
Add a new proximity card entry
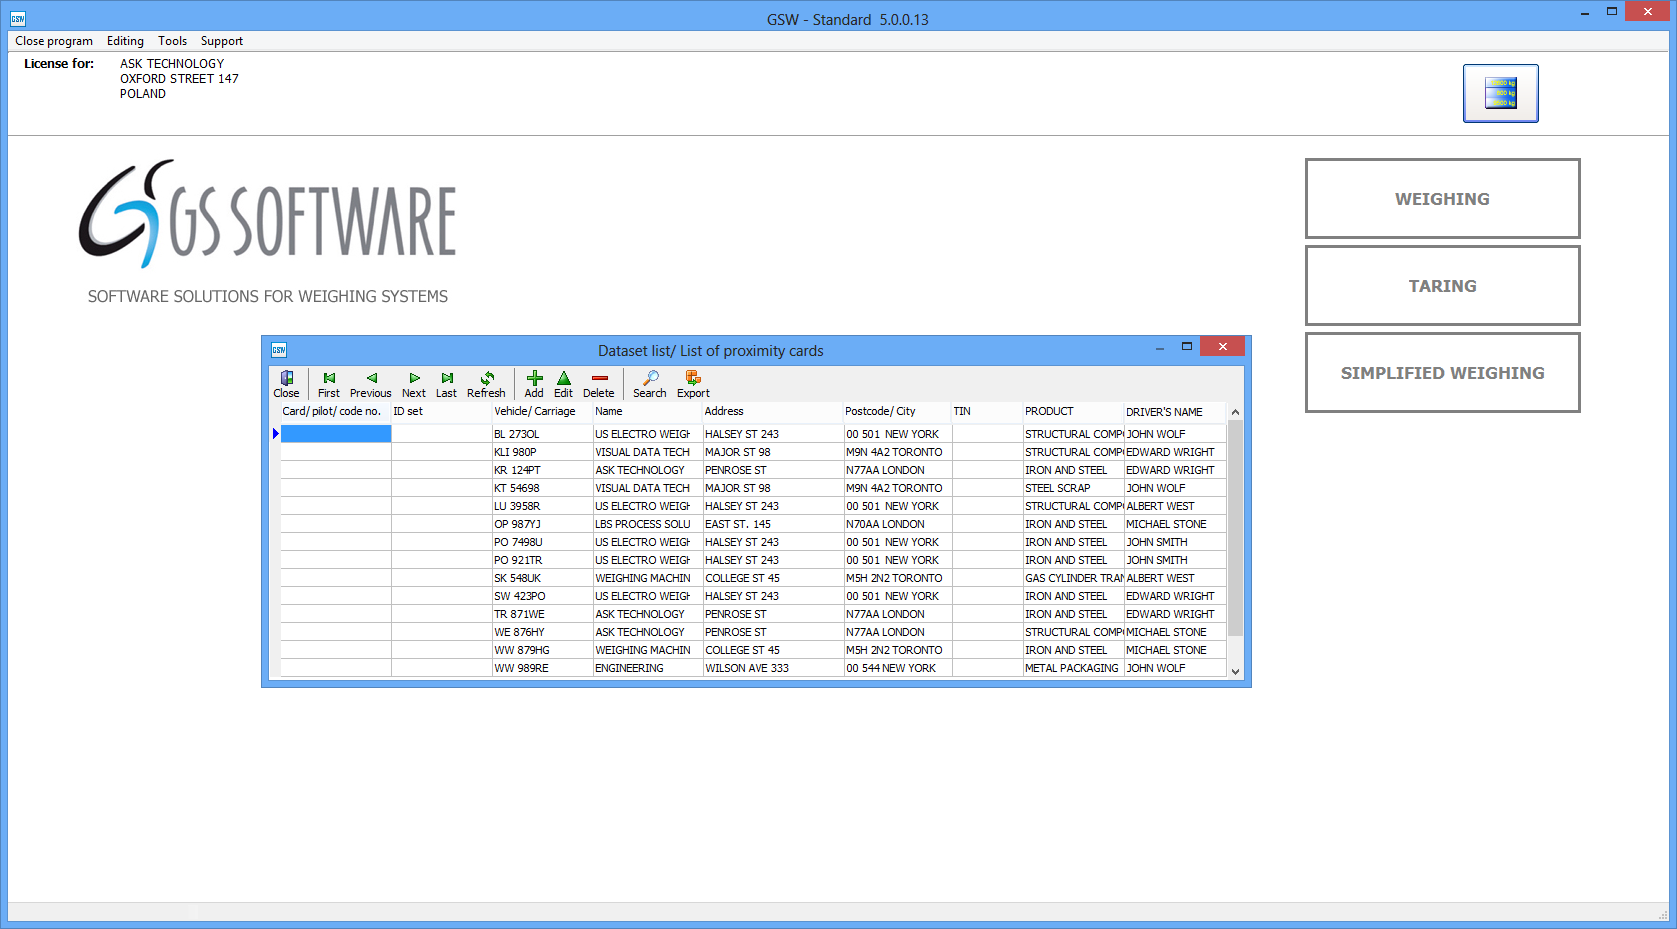(x=534, y=384)
